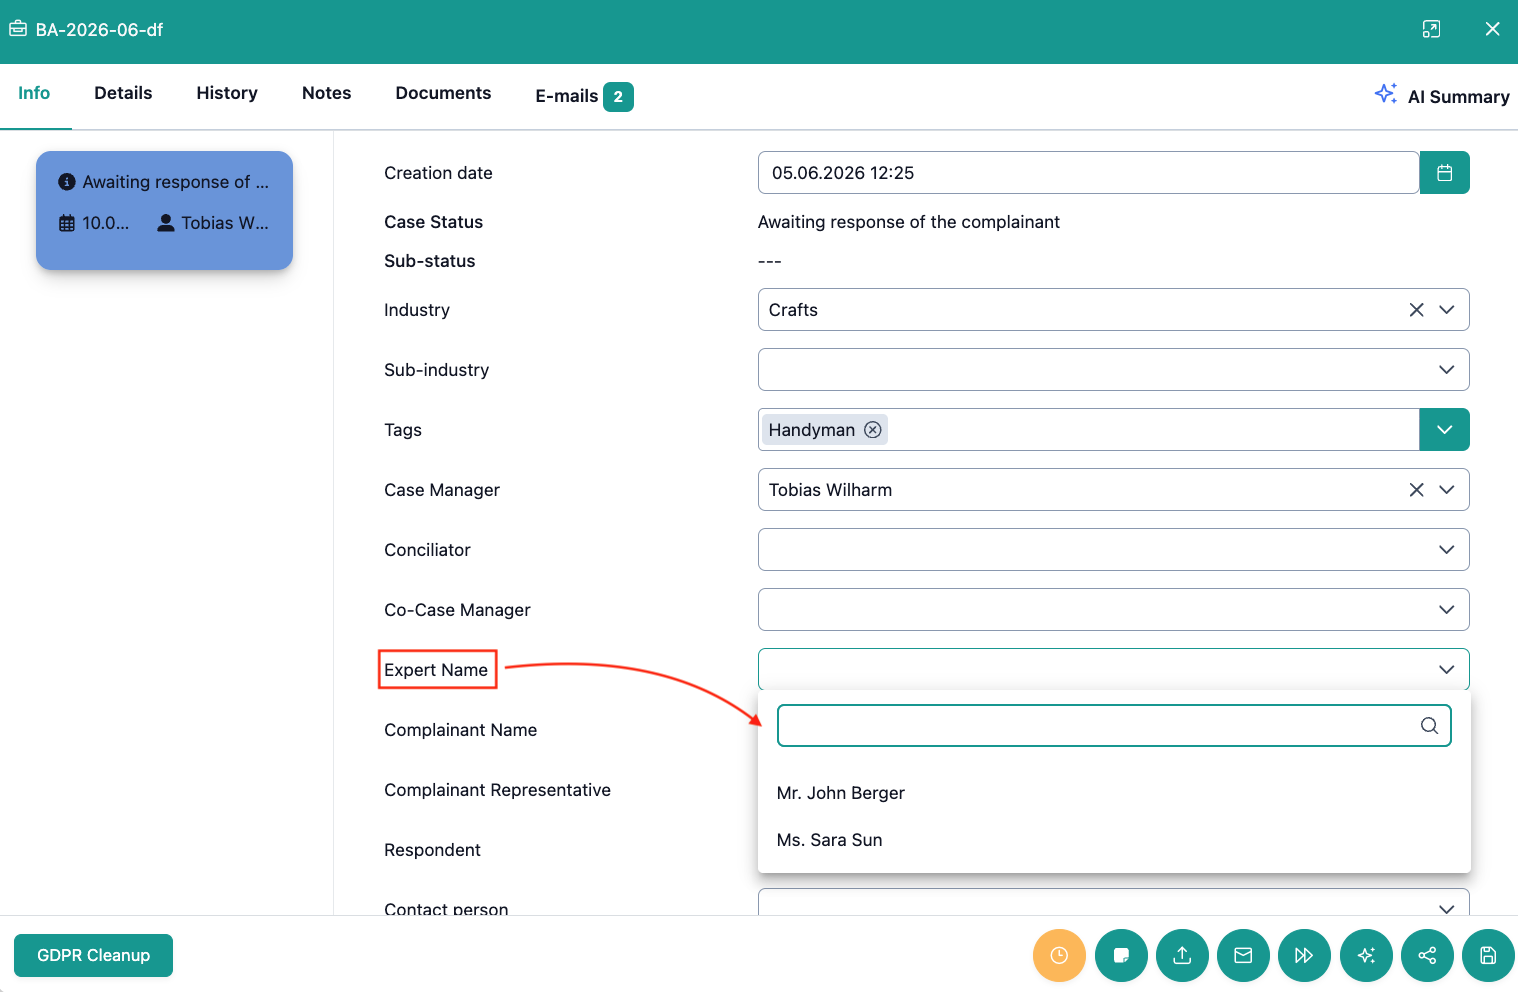Open the E-mails tab

[584, 96]
